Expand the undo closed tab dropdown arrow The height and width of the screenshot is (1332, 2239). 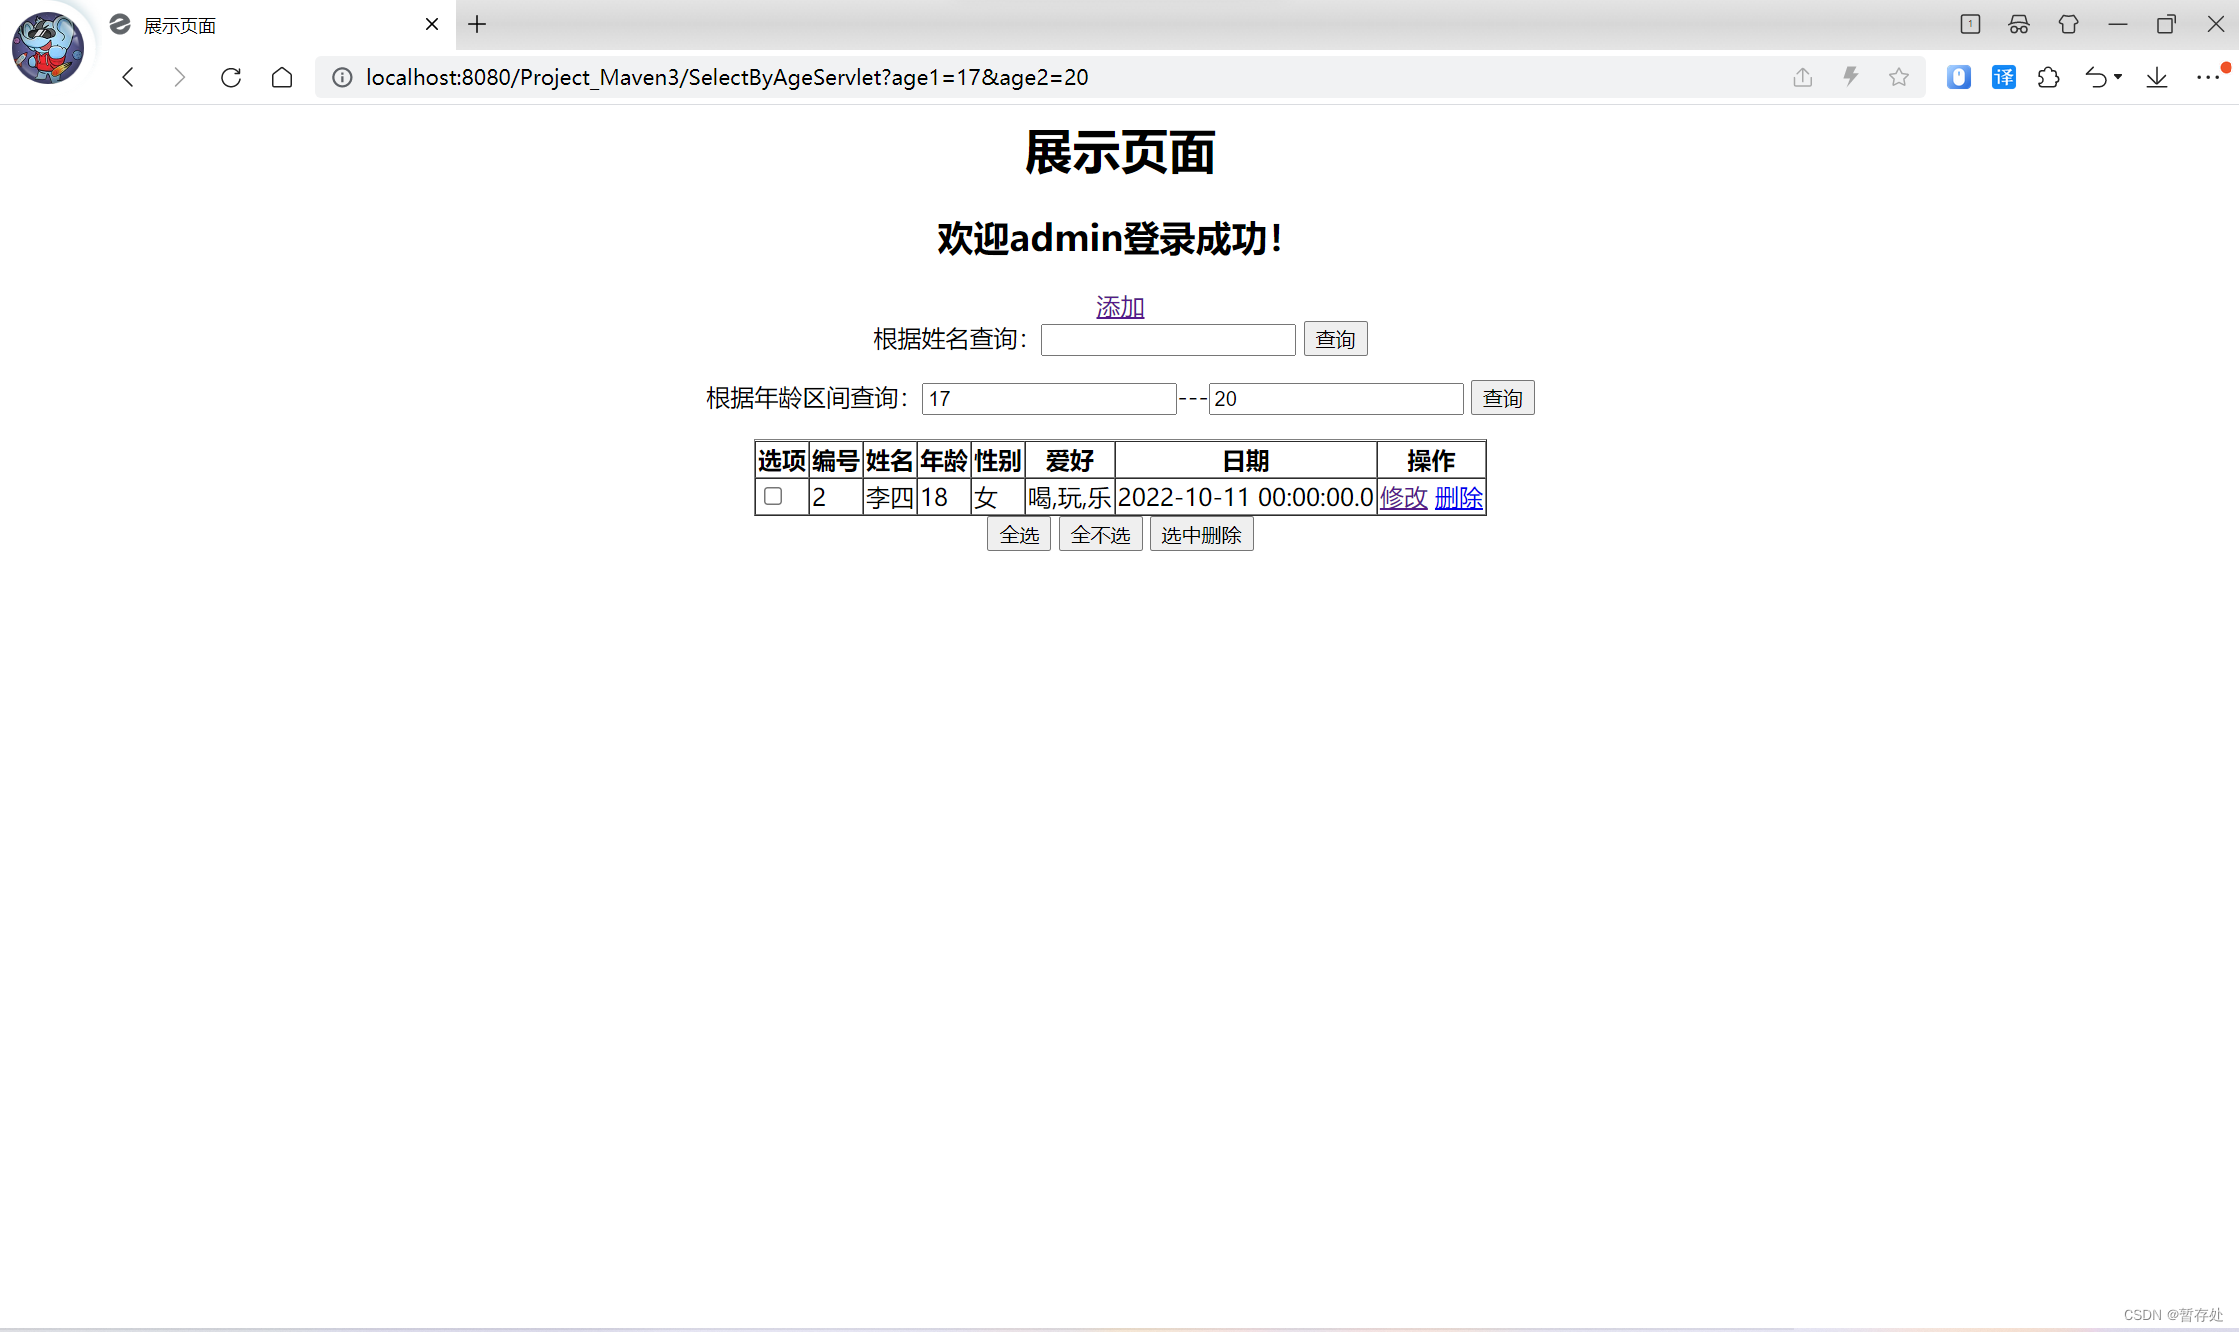[x=2118, y=77]
